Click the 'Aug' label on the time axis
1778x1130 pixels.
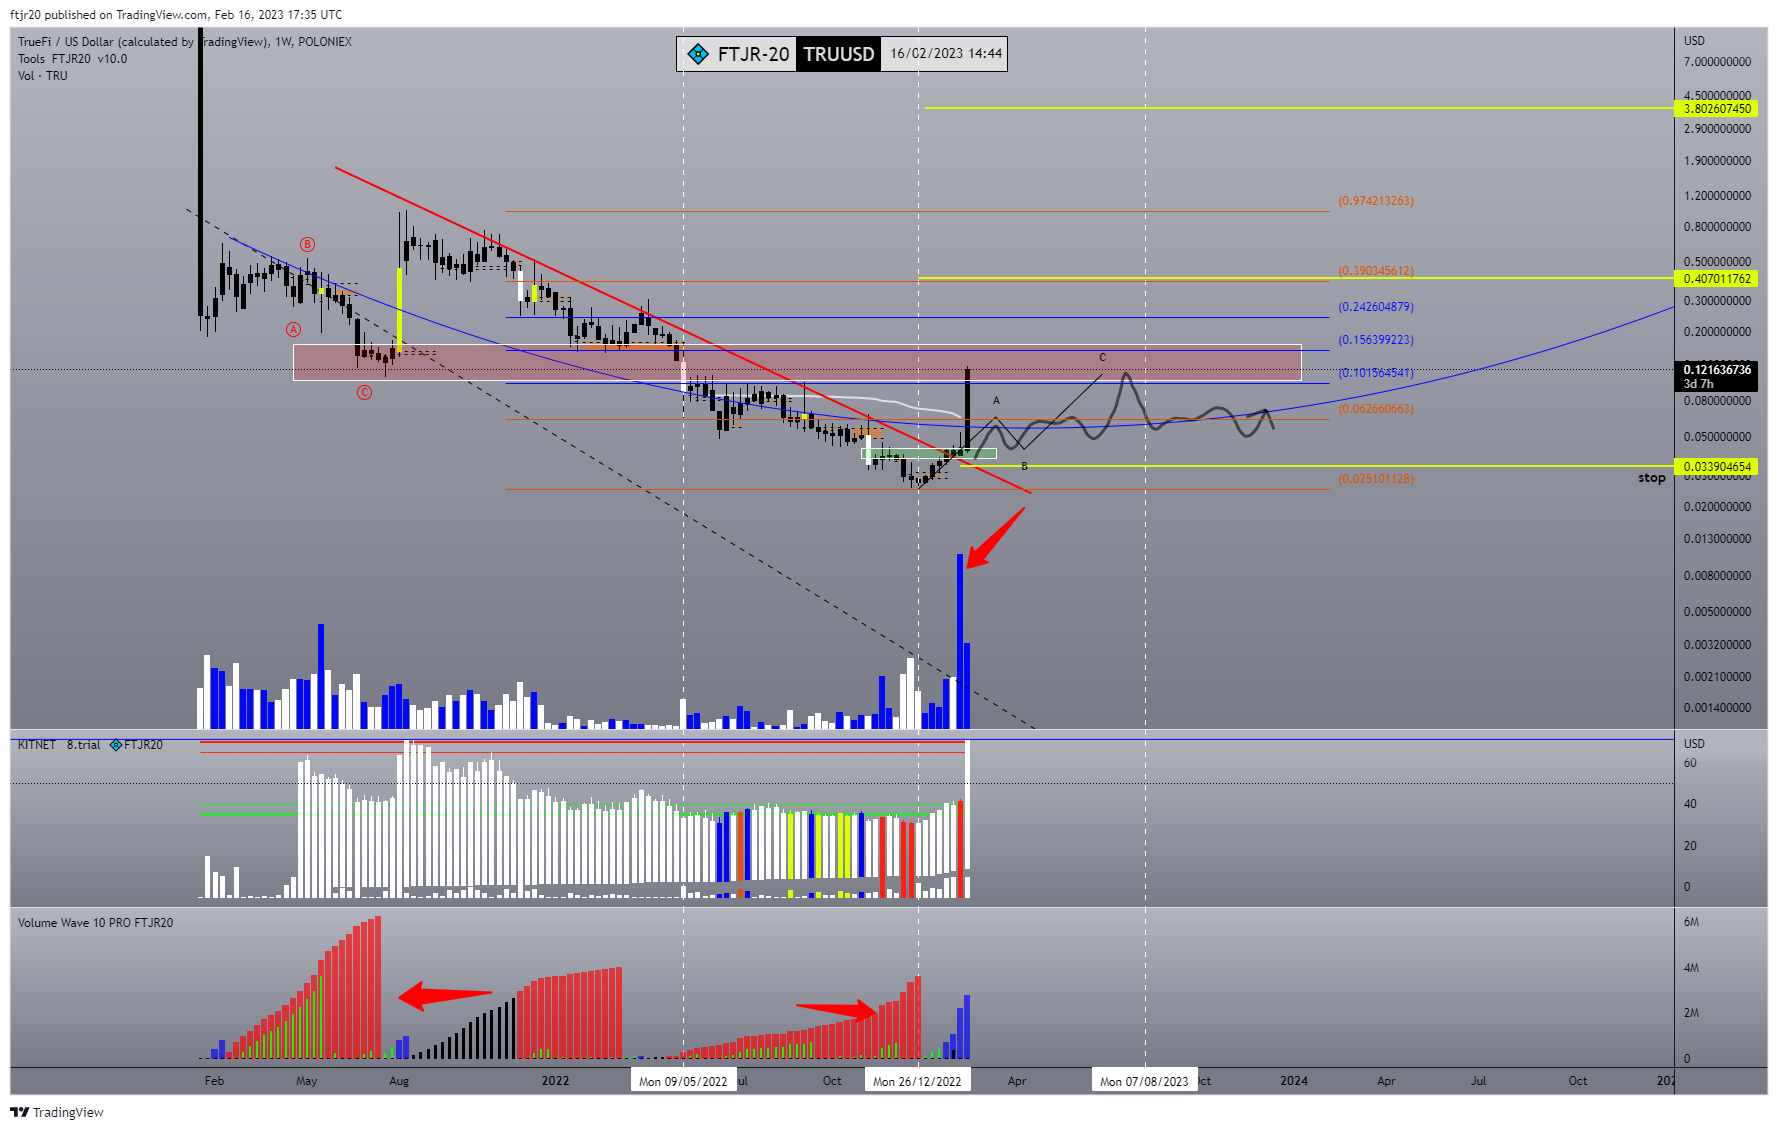point(399,1081)
